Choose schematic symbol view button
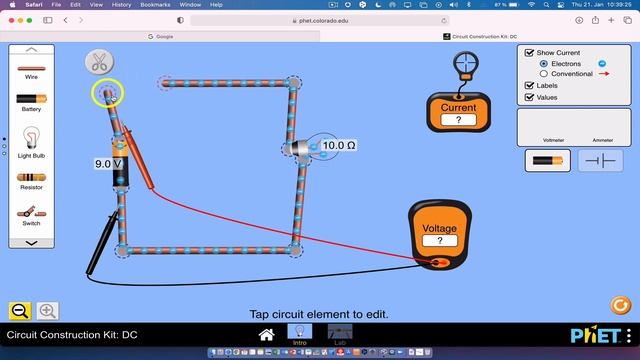 click(600, 161)
